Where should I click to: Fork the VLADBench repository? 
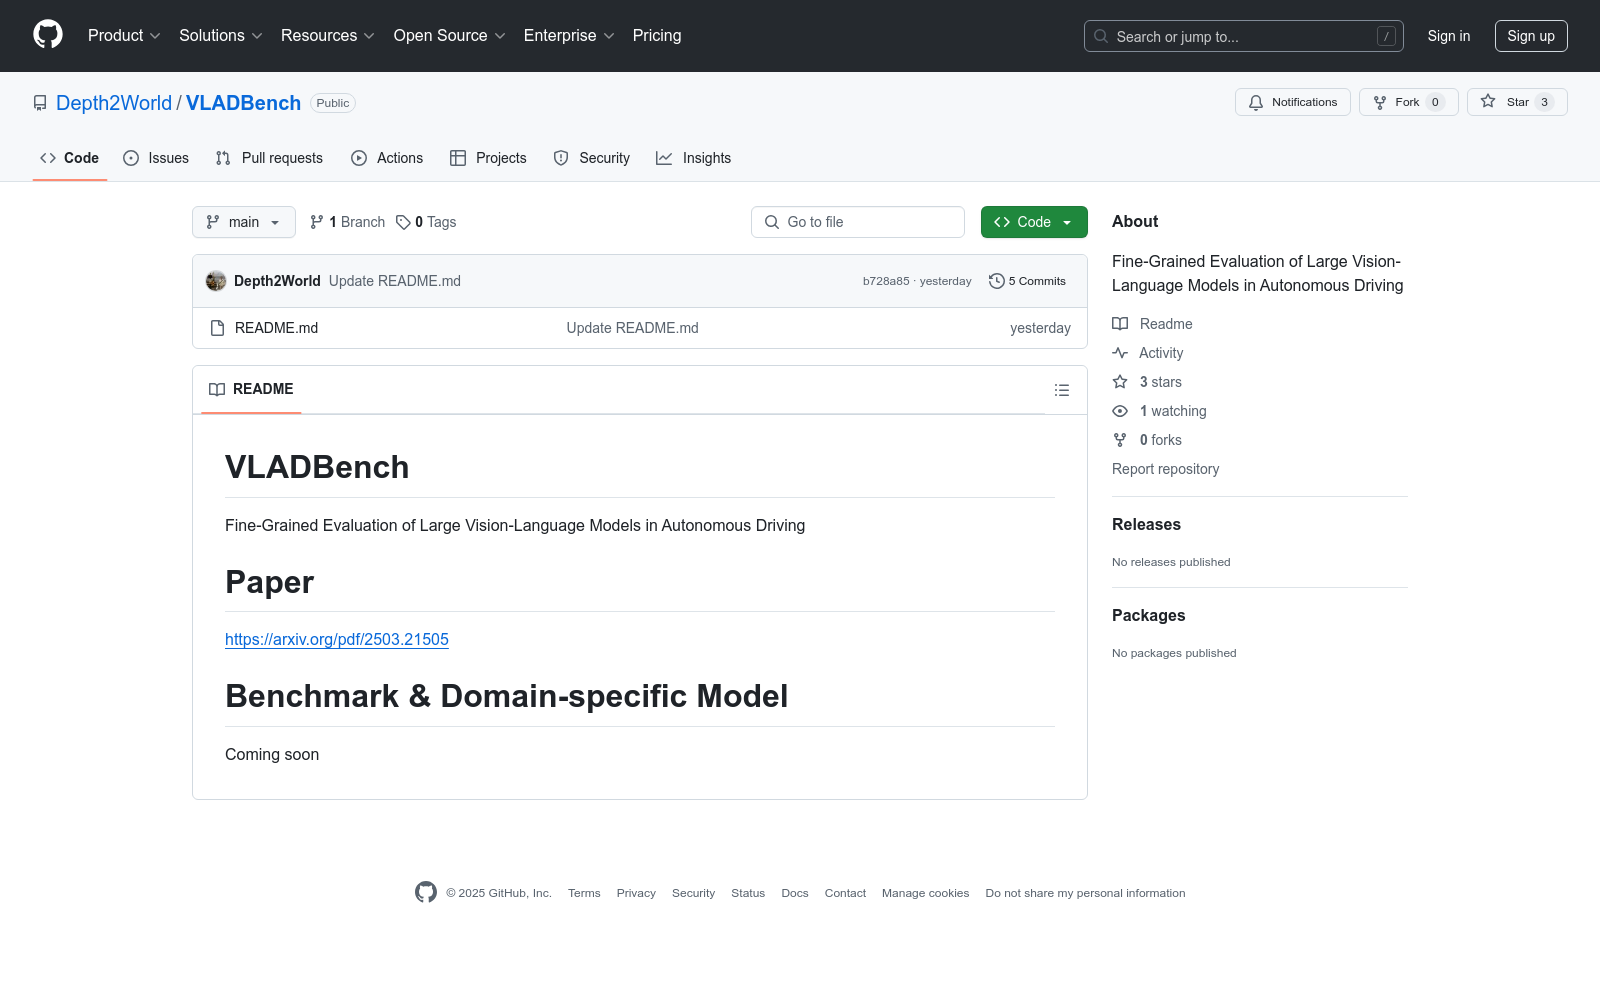(x=1409, y=102)
